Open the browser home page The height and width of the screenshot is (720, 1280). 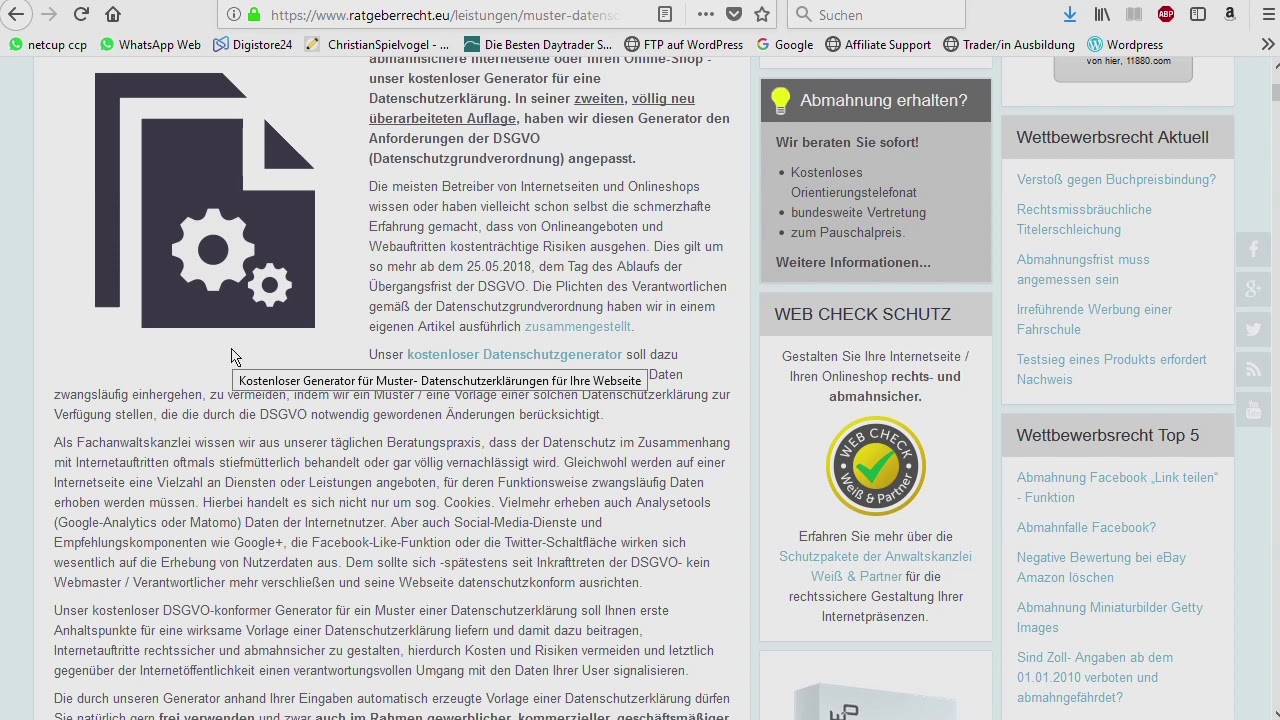pos(113,14)
